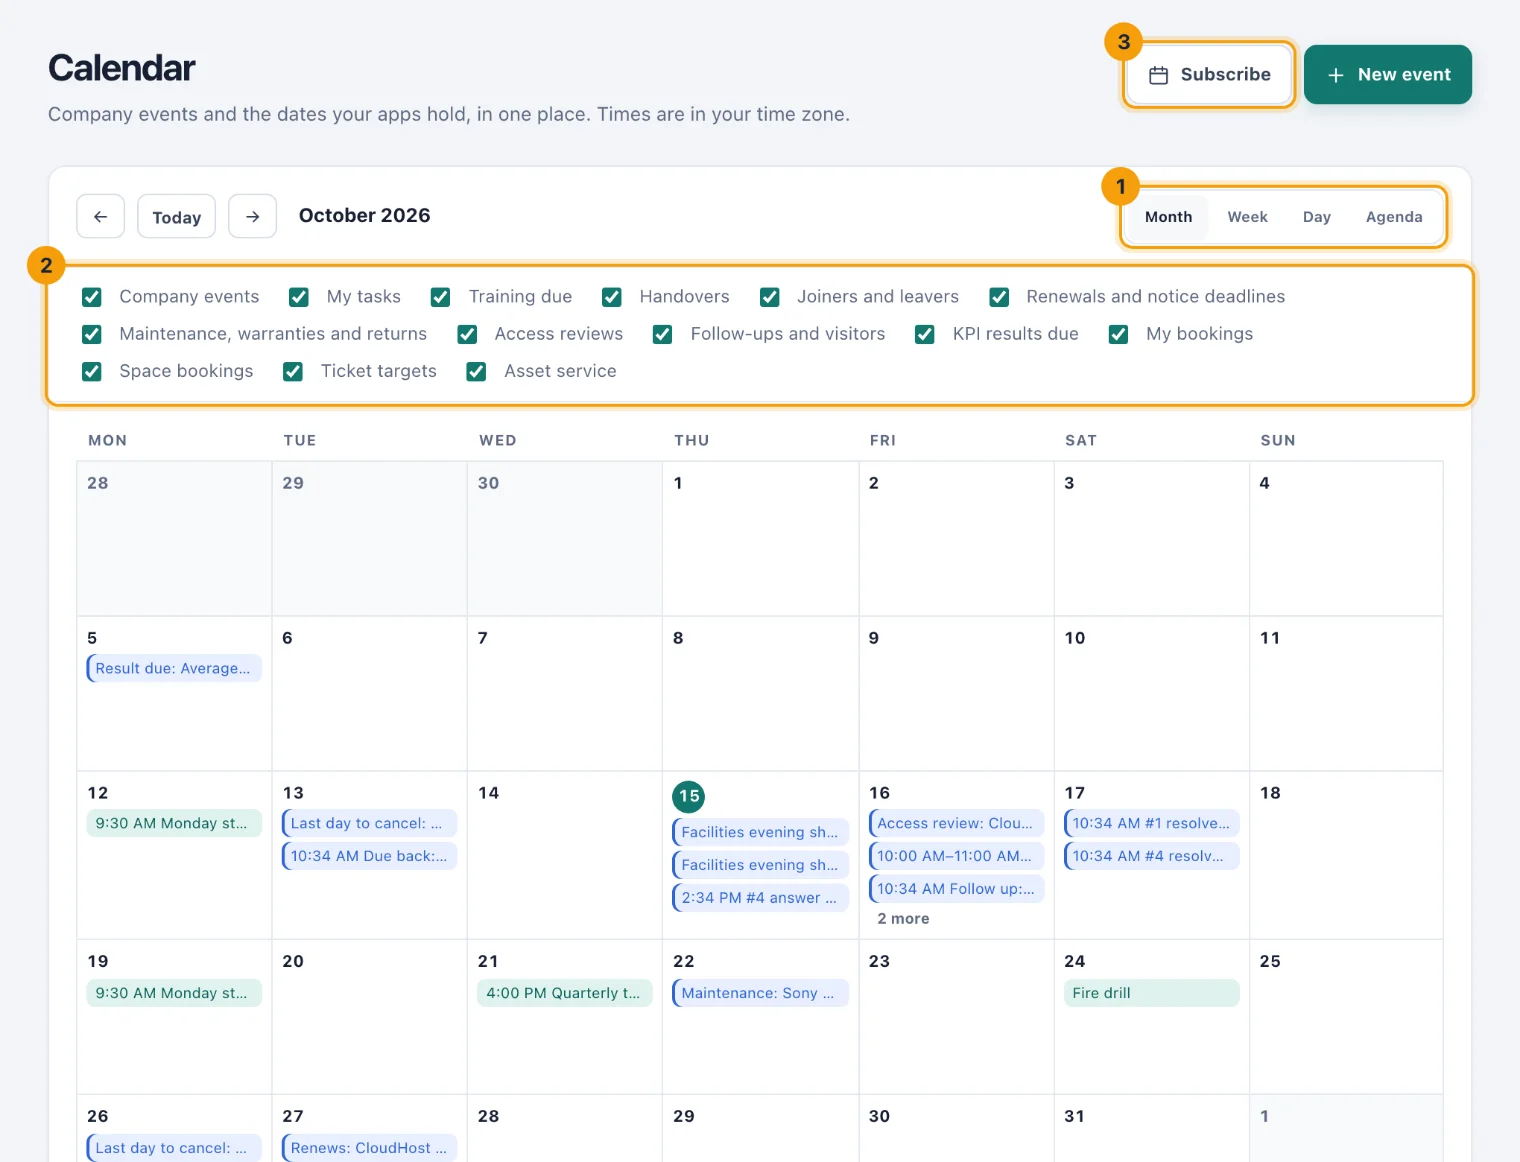Toggle Follow-ups and visitors checkbox
The height and width of the screenshot is (1162, 1520).
pos(663,334)
